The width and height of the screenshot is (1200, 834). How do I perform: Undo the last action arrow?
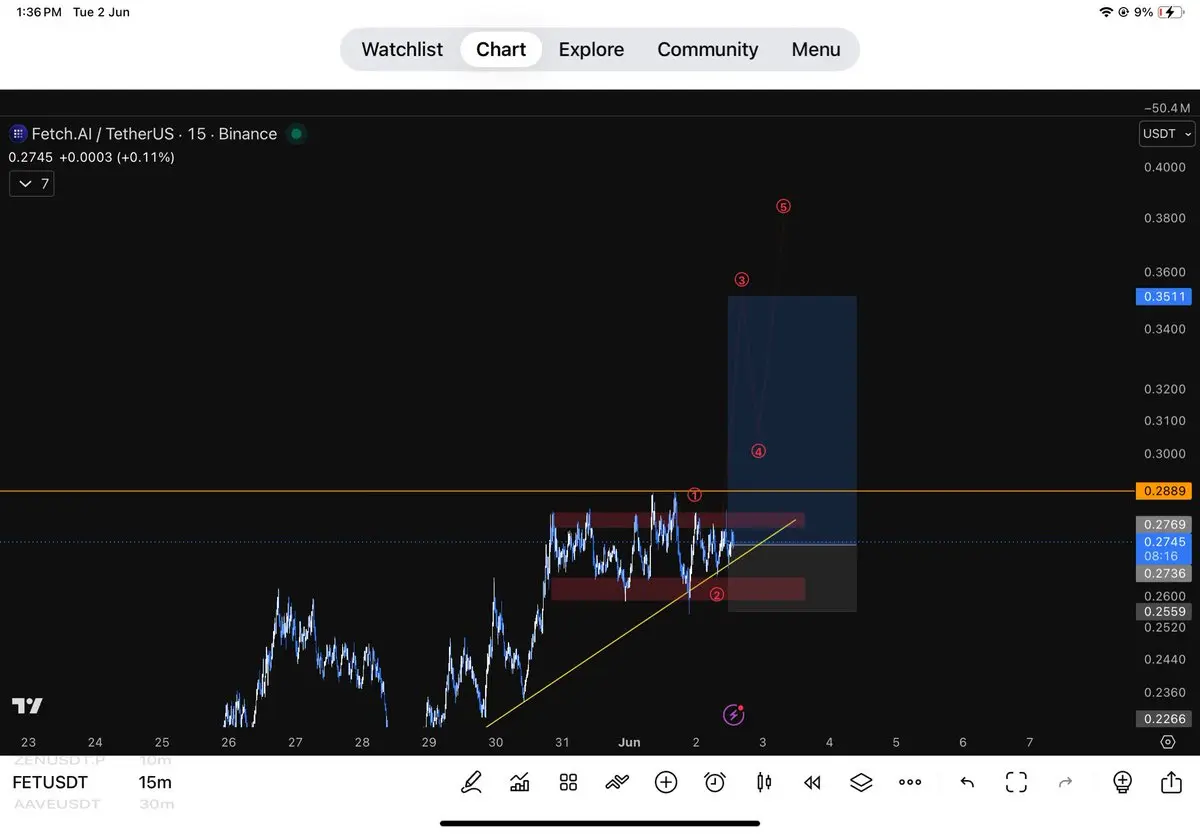point(967,782)
